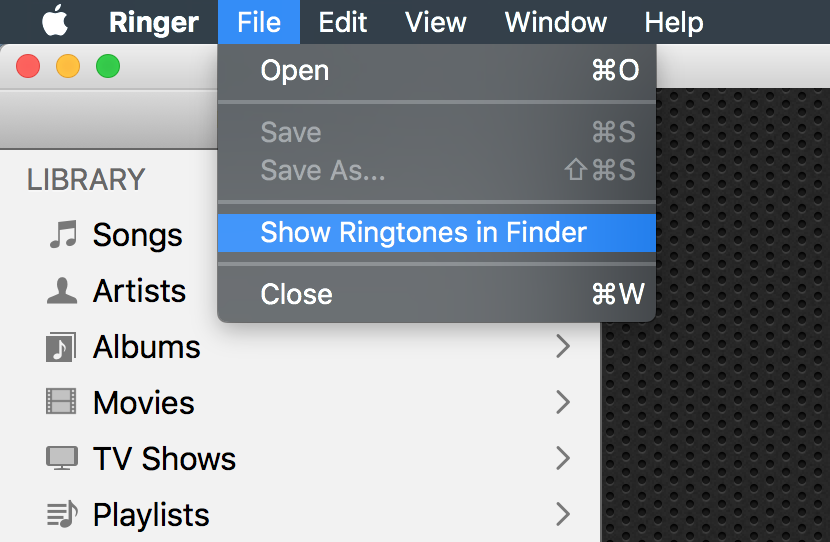
Task: Expand the Movies row chevron
Action: (x=563, y=403)
